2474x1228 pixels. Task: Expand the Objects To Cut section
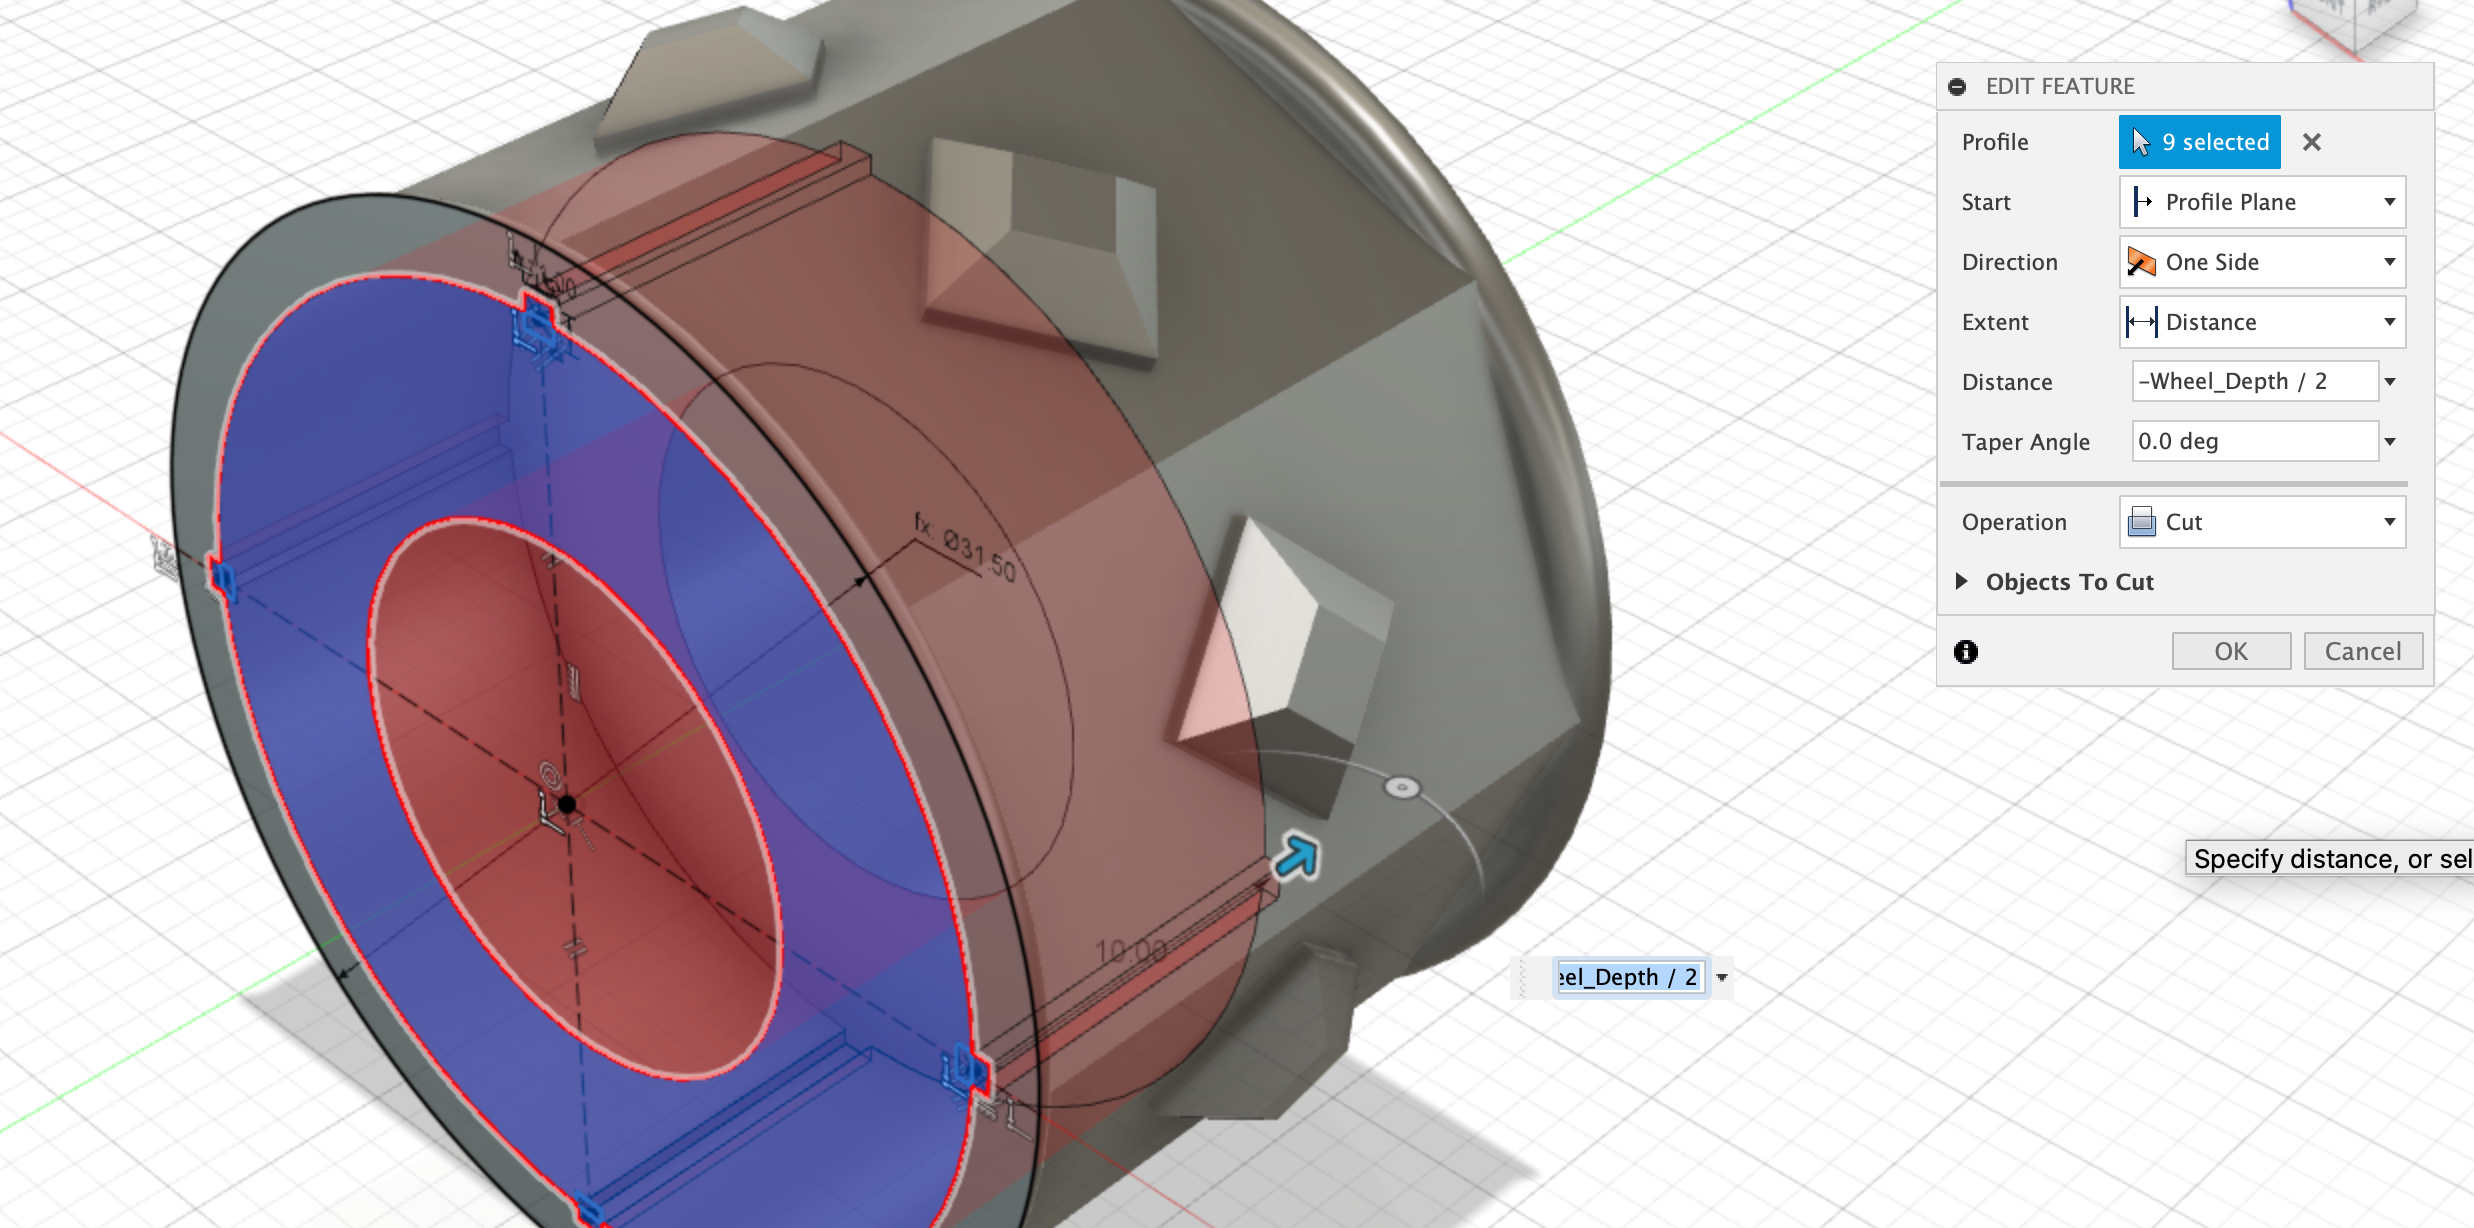(1961, 581)
